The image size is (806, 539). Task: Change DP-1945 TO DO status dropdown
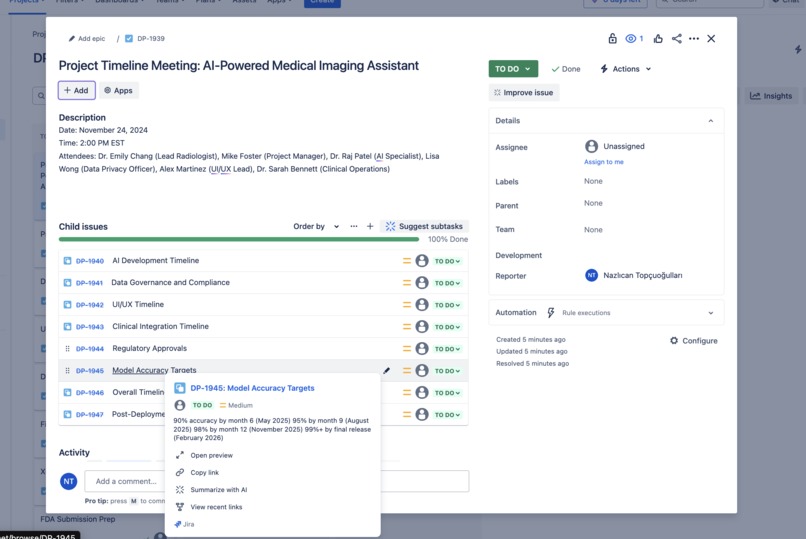click(x=447, y=371)
